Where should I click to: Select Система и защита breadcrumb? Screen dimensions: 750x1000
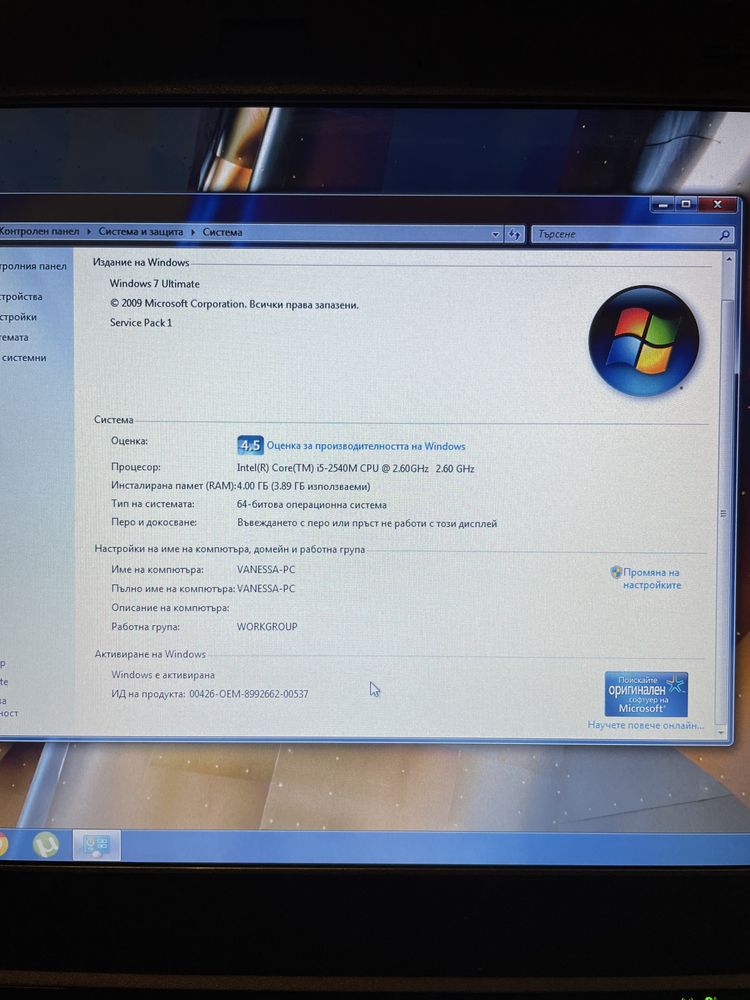tap(140, 232)
